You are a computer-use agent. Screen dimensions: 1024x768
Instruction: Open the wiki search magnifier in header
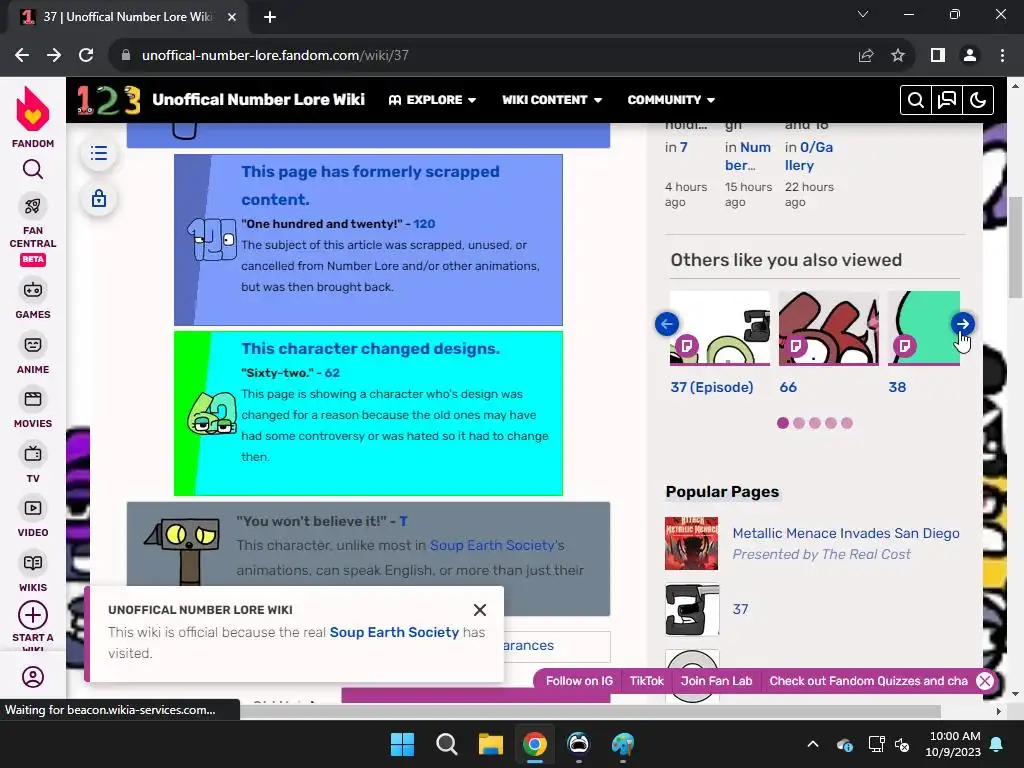(916, 100)
